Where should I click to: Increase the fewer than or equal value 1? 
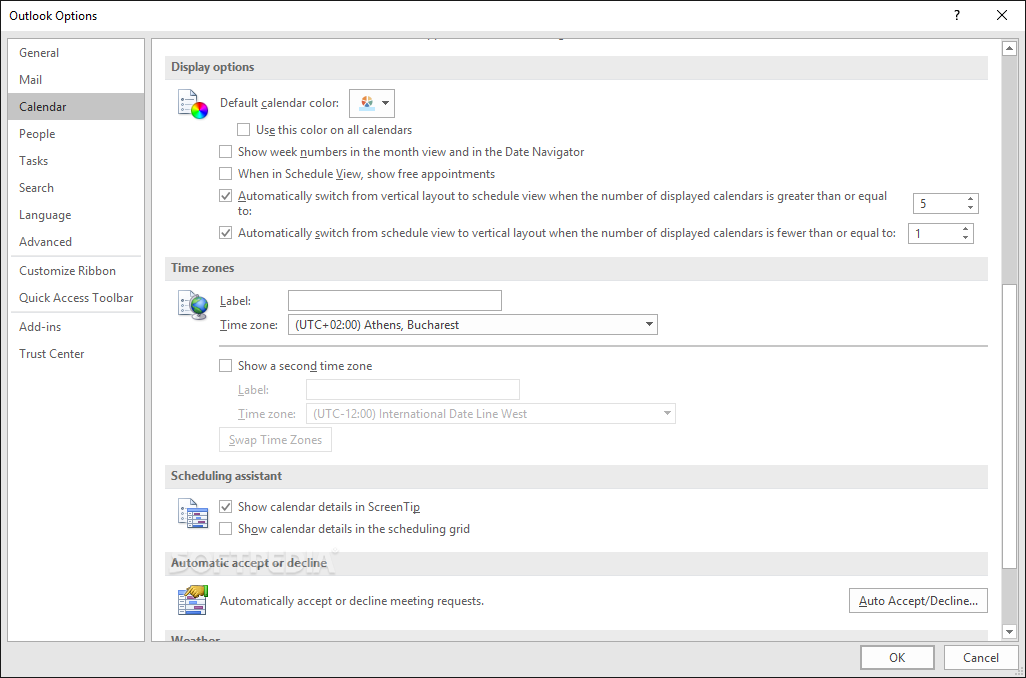pyautogui.click(x=965, y=228)
